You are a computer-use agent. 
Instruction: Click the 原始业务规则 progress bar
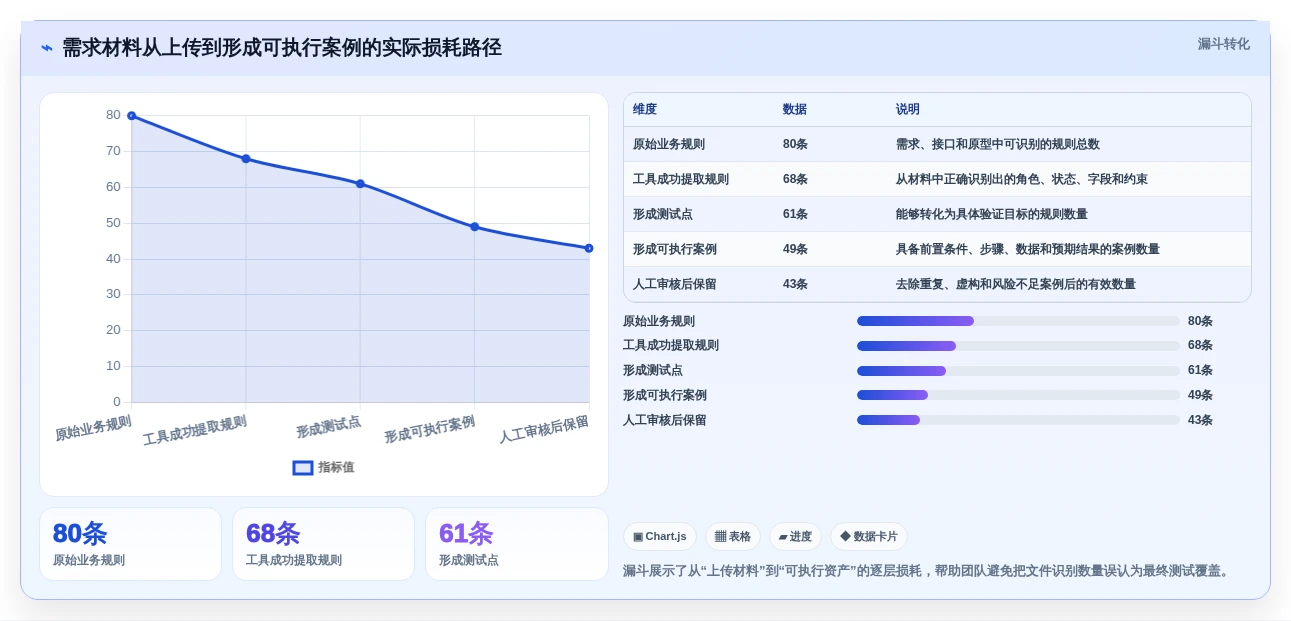tap(1018, 321)
